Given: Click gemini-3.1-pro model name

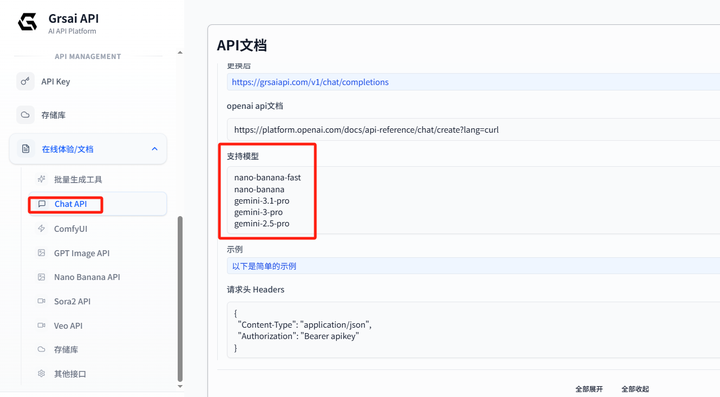Looking at the screenshot, I should [x=262, y=201].
